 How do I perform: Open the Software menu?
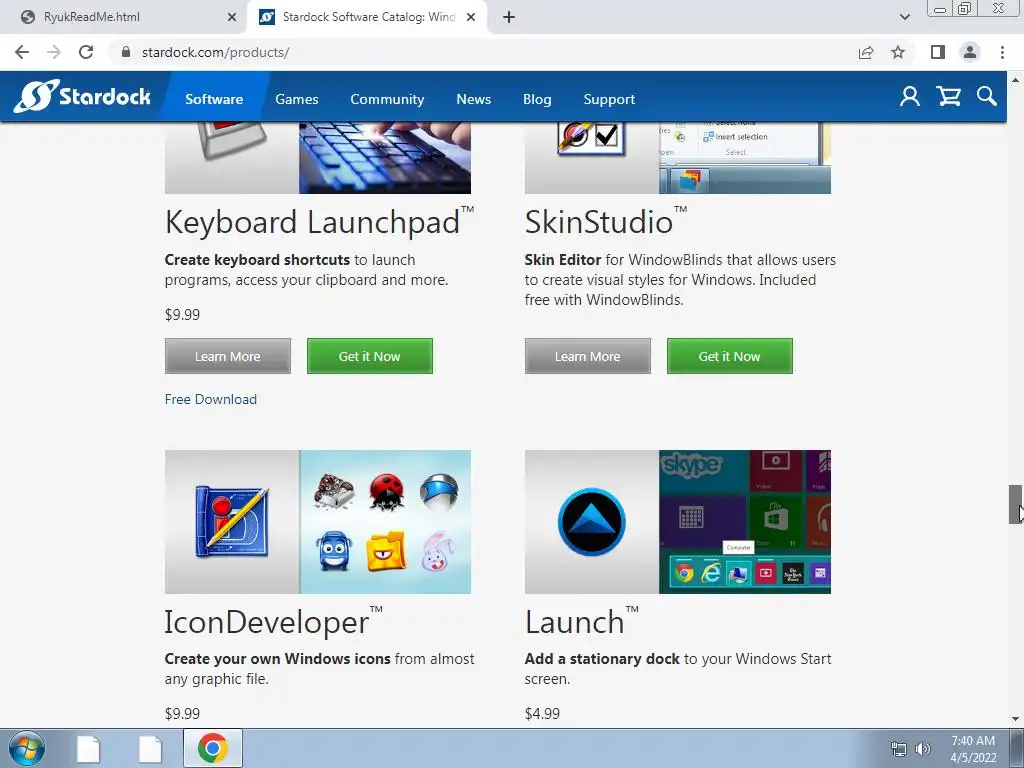214,99
